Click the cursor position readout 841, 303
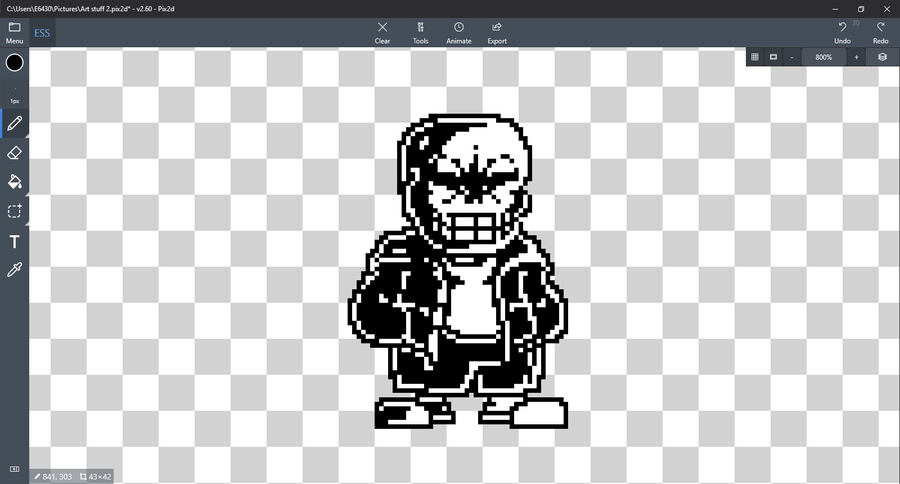The image size is (900, 484). tap(53, 477)
